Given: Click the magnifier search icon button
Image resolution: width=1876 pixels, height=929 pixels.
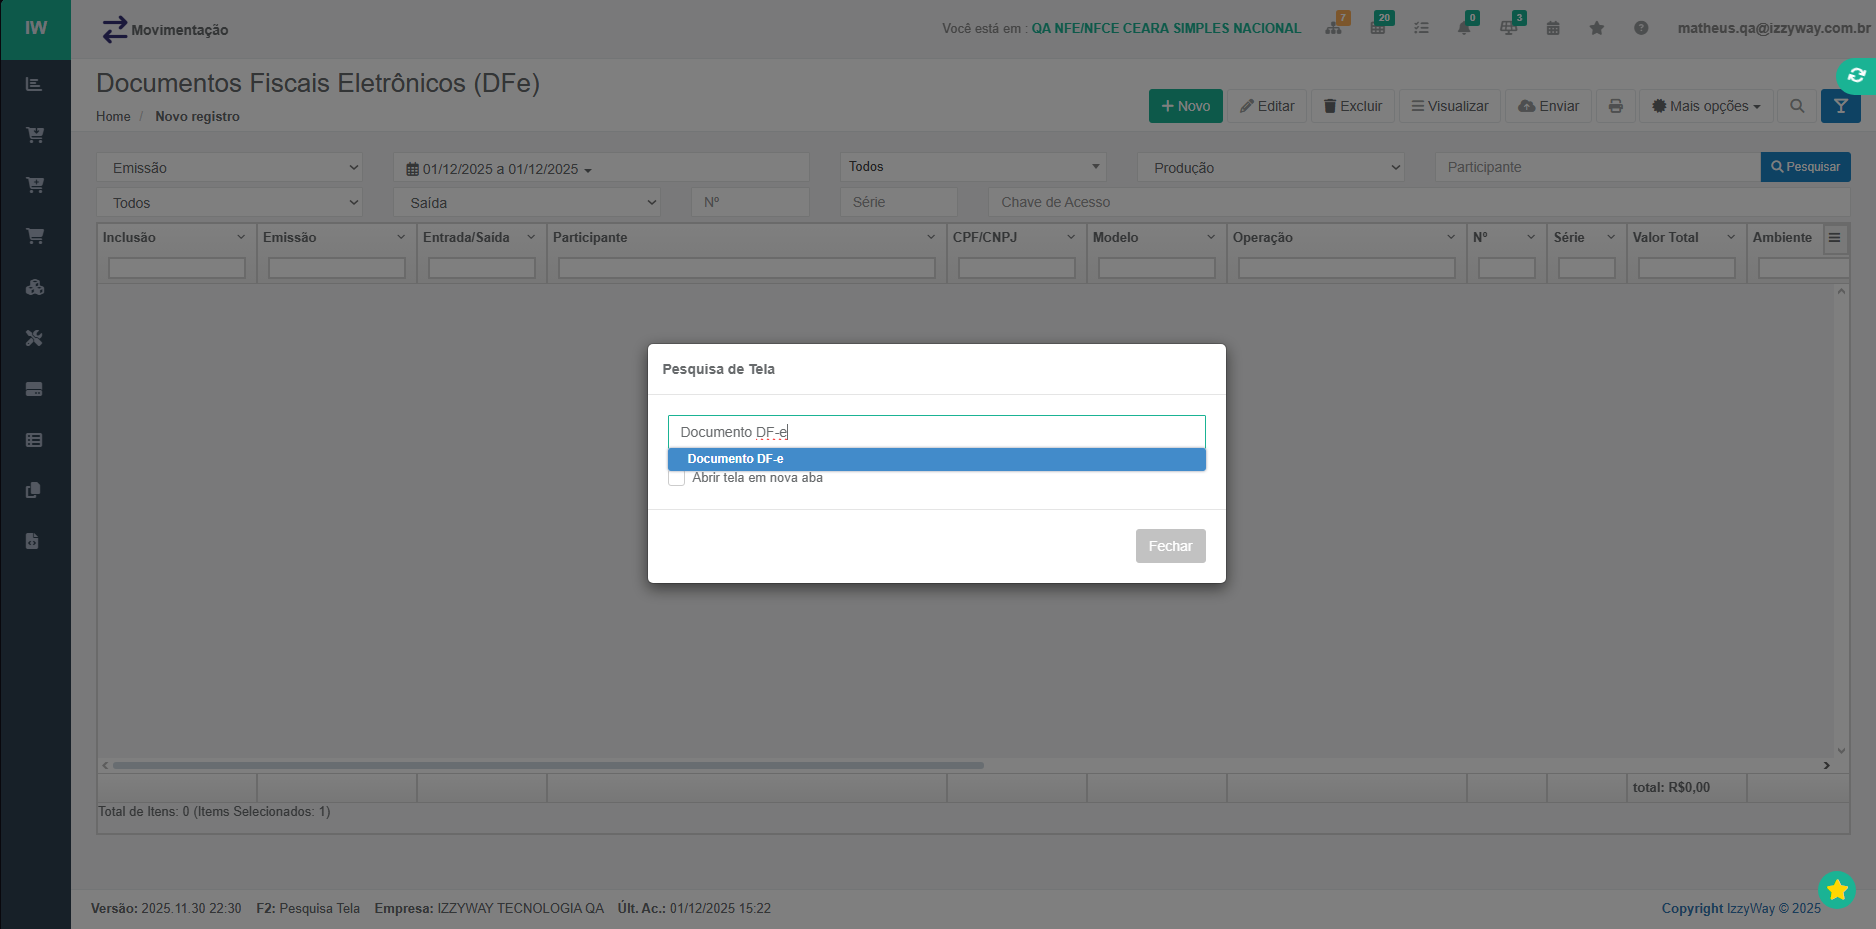Looking at the screenshot, I should click(x=1797, y=106).
